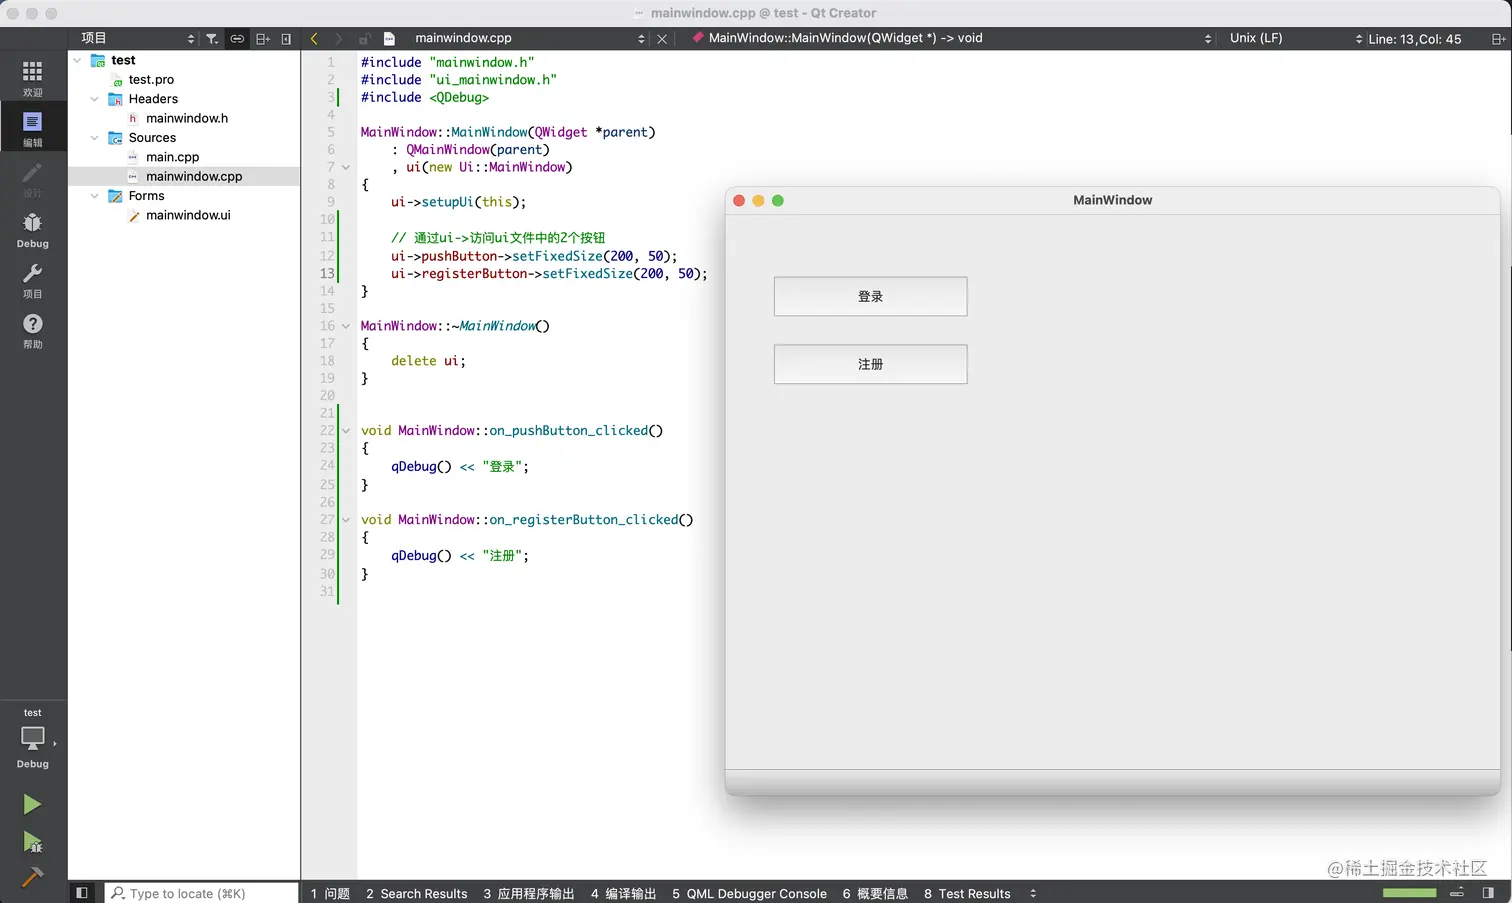The height and width of the screenshot is (903, 1512).
Task: Open the Debug mode in the sidebar
Action: coord(32,229)
